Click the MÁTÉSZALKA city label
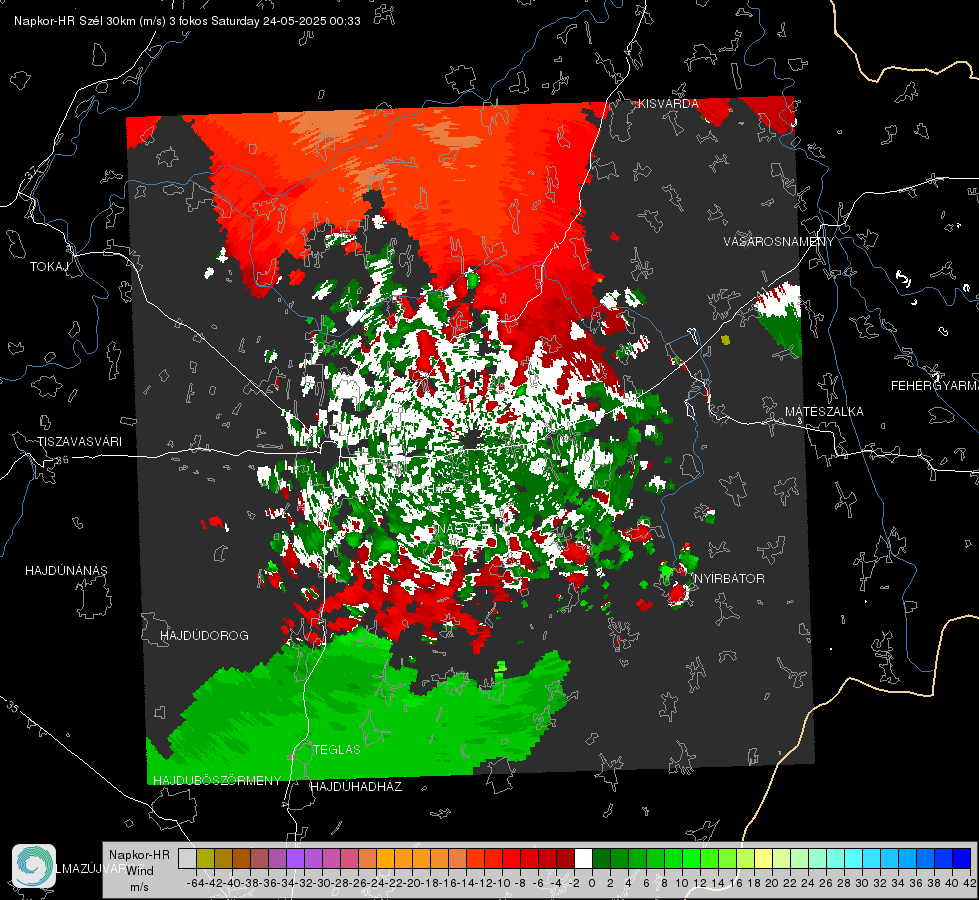This screenshot has width=979, height=900. point(824,412)
